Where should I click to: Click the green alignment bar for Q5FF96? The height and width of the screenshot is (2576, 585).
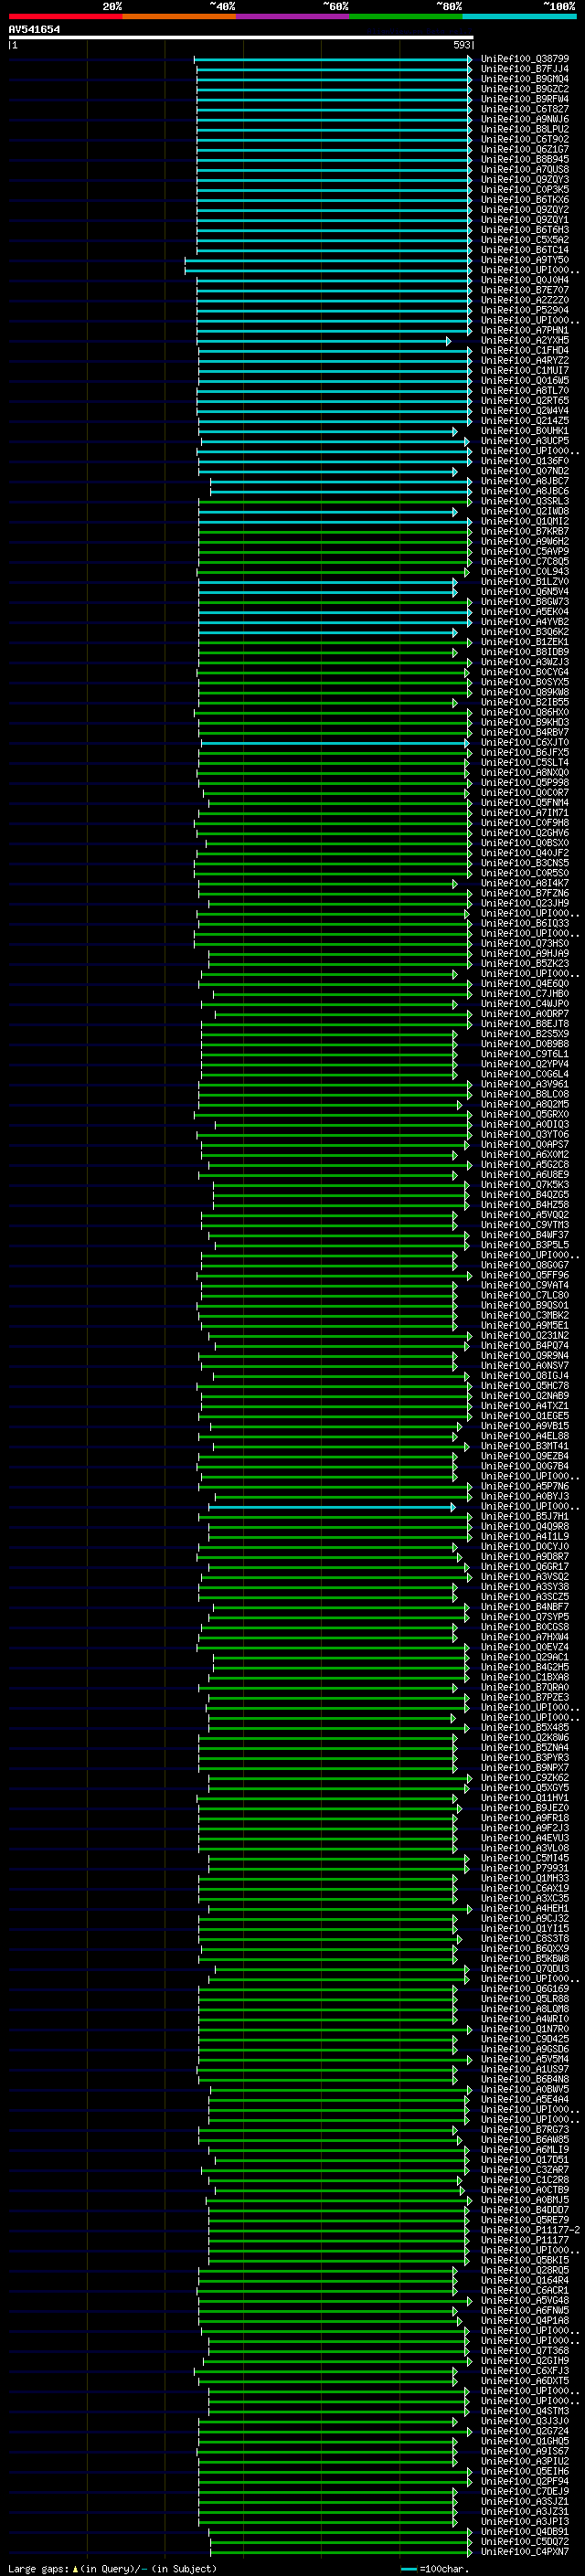[335, 1275]
